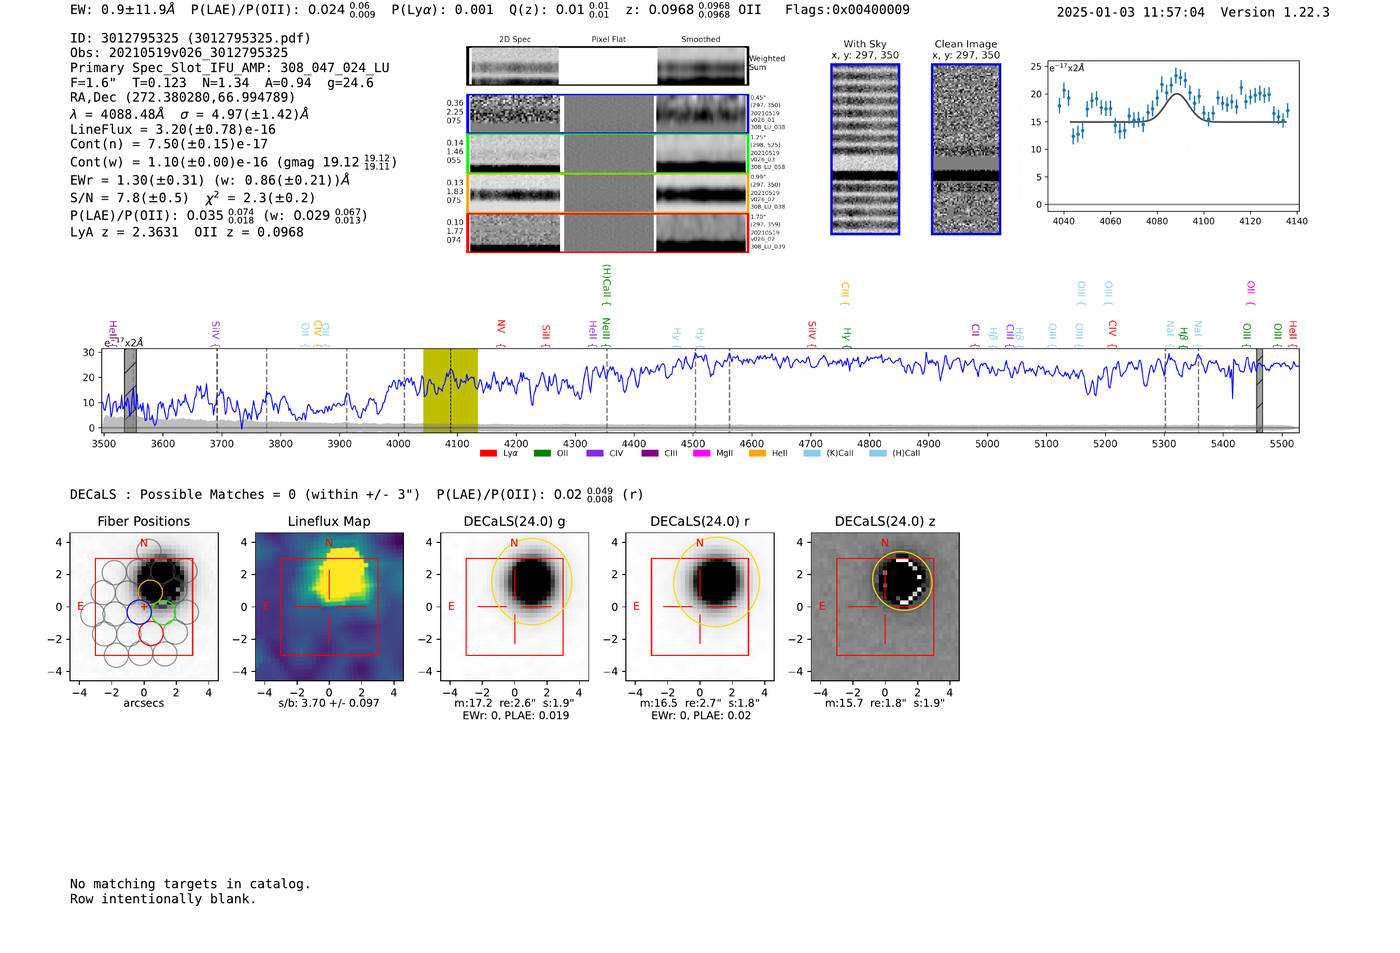1400x953 pixels.
Task: Click the '2D Spec' column header
Action: [x=515, y=40]
